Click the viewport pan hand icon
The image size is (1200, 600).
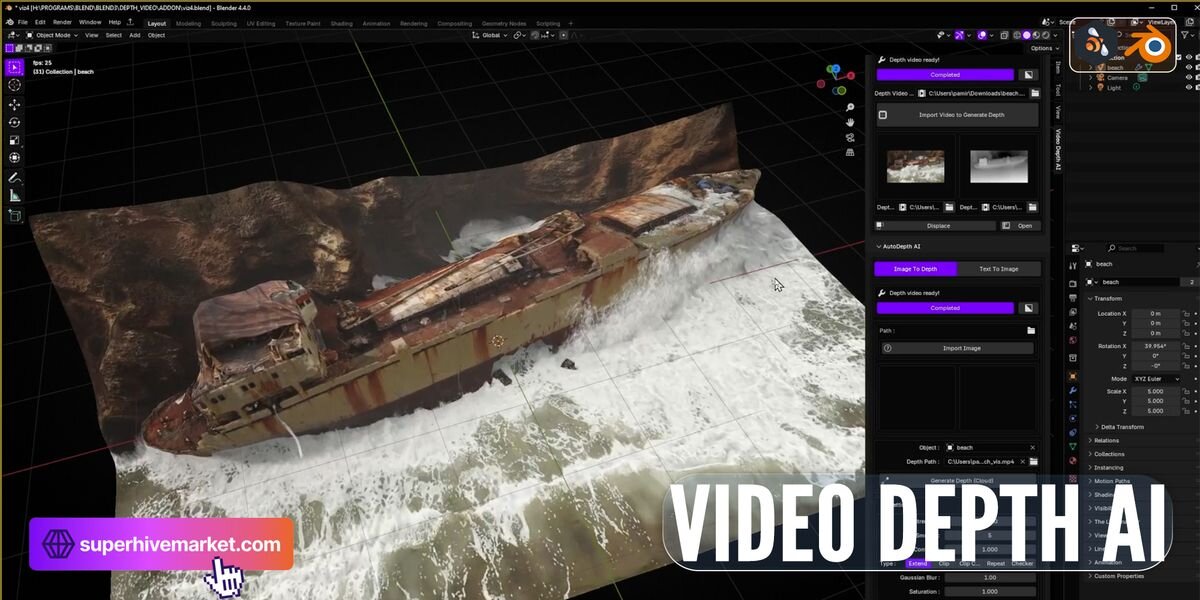tap(850, 121)
